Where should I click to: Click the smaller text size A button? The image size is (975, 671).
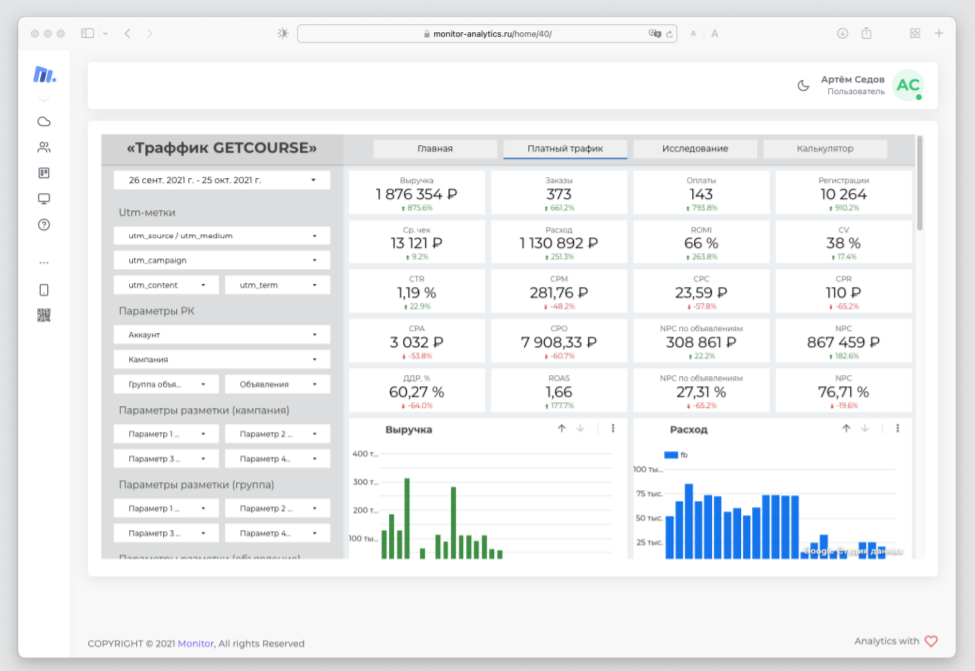pos(693,34)
